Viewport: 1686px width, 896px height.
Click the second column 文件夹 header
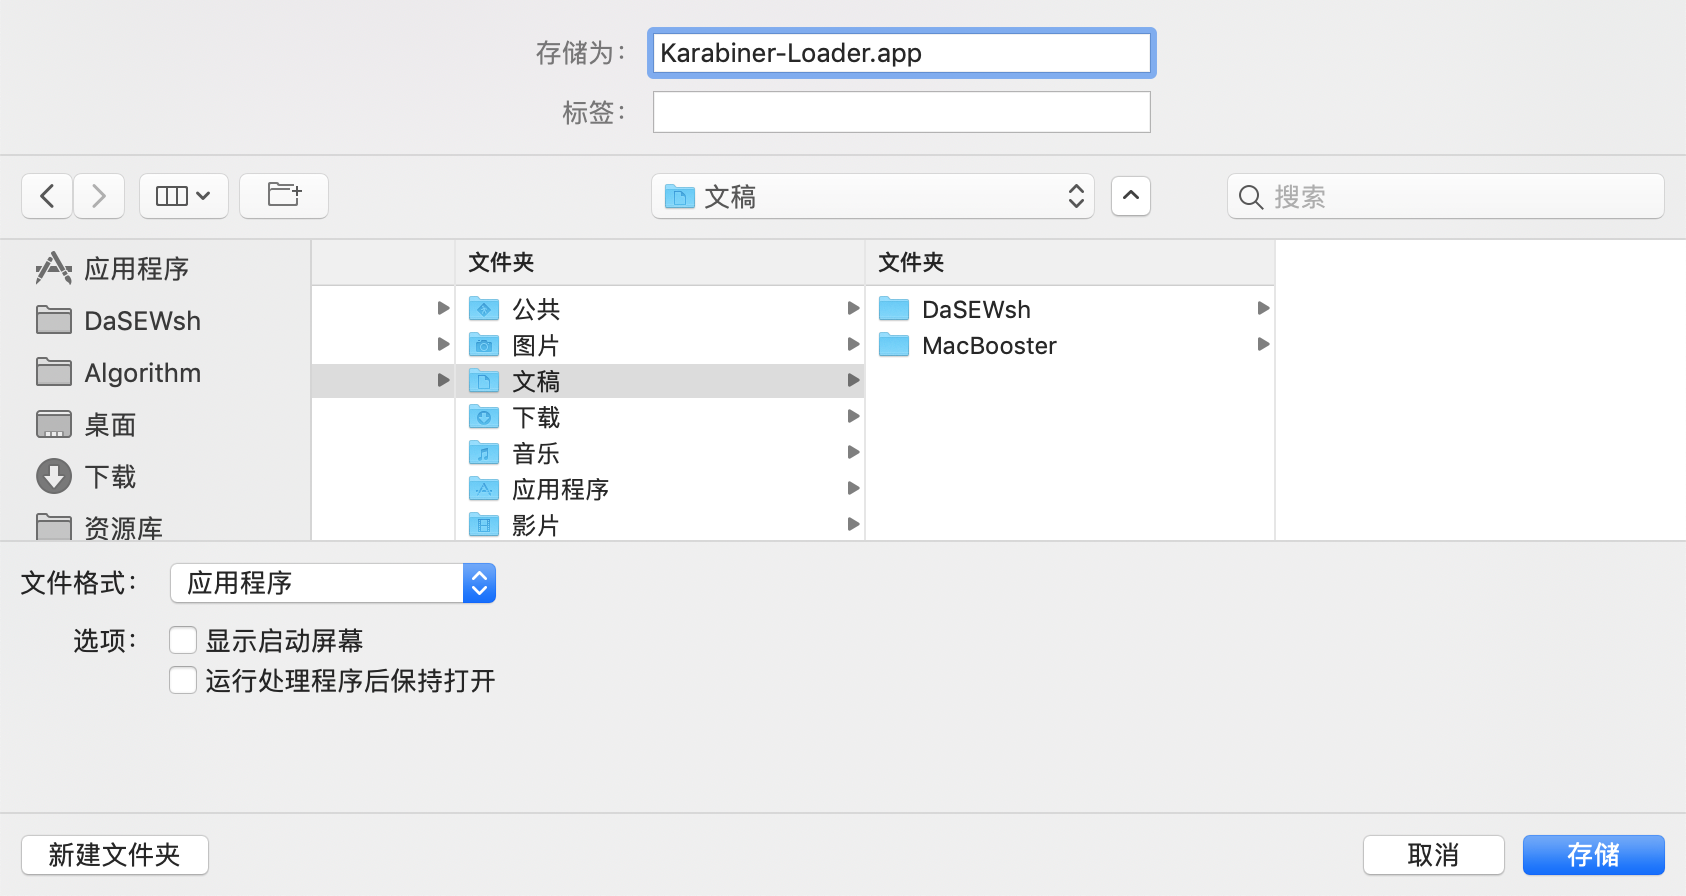(x=1070, y=262)
